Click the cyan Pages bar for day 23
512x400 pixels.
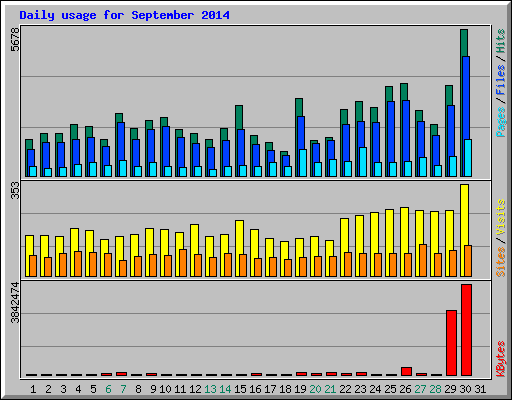click(x=363, y=162)
